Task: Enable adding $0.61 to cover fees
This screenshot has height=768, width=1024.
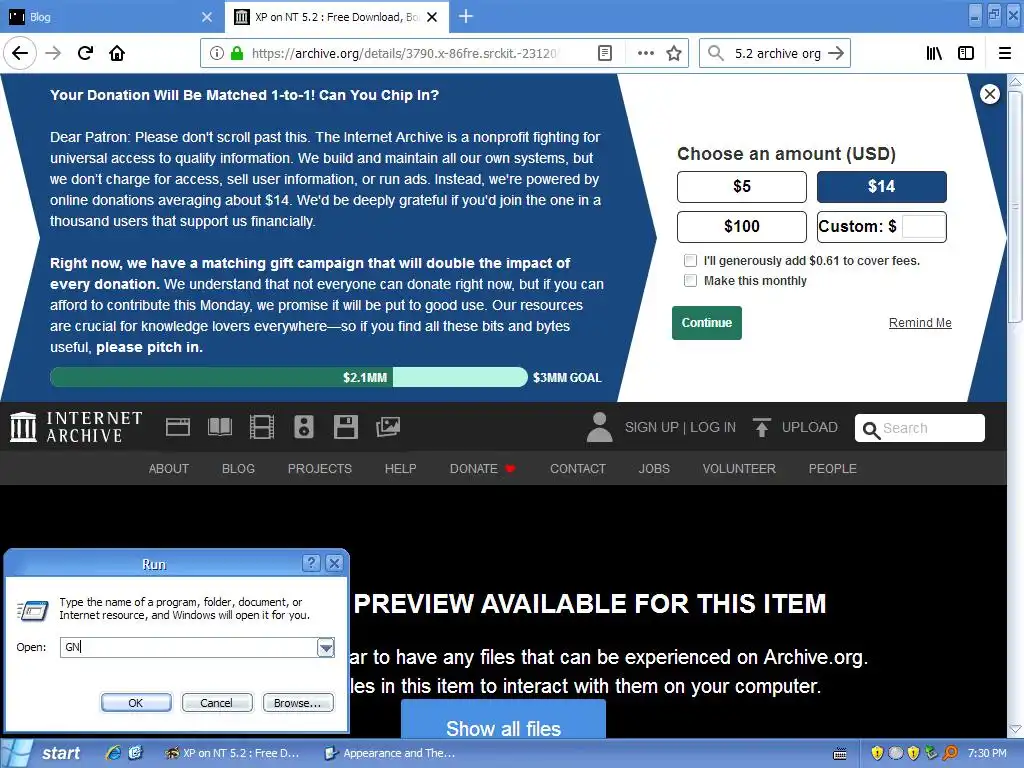Action: pyautogui.click(x=690, y=261)
